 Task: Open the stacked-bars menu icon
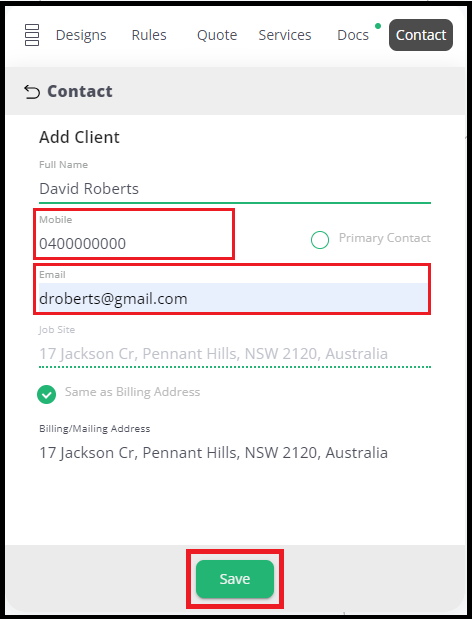pos(32,35)
